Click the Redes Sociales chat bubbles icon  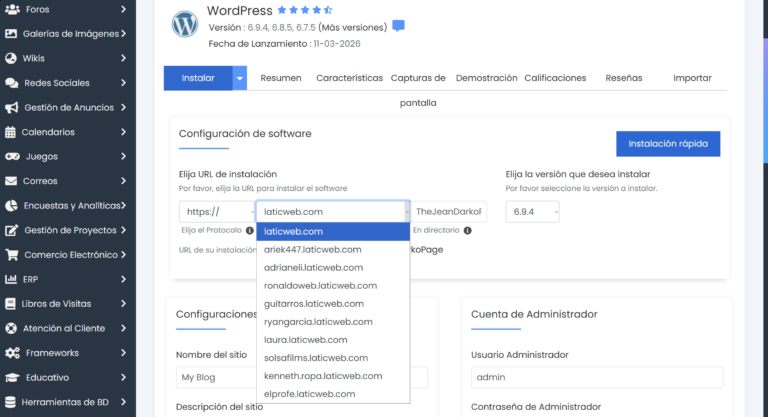click(x=12, y=83)
